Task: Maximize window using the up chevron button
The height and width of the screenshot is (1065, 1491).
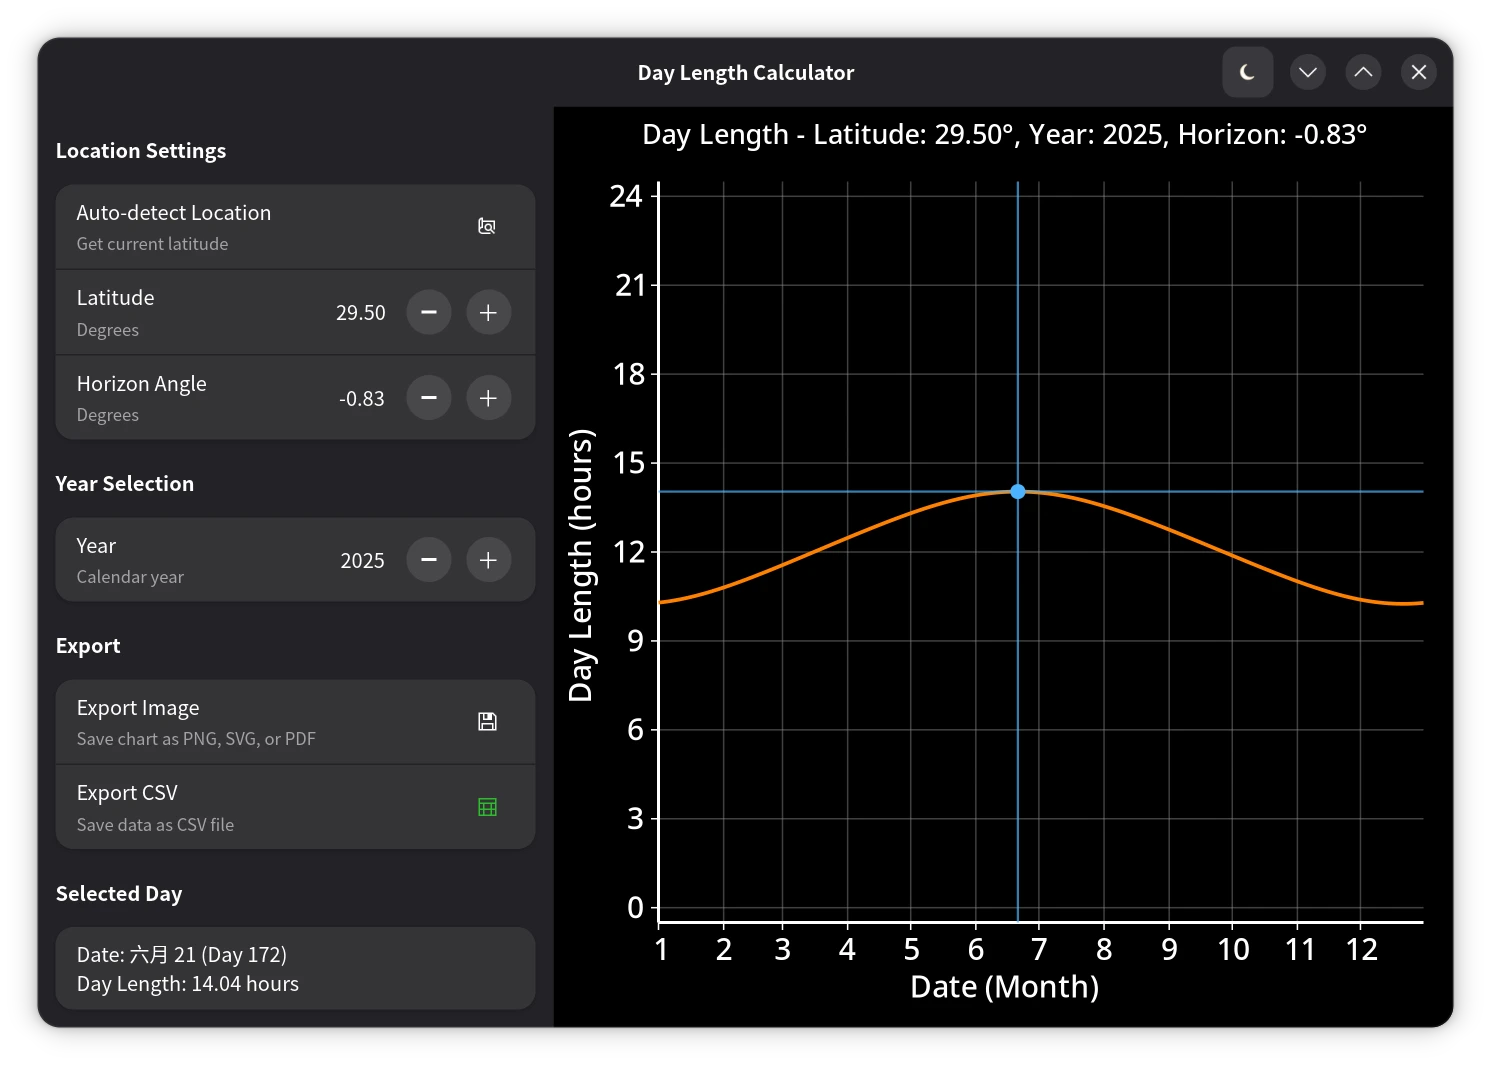Action: (x=1363, y=72)
